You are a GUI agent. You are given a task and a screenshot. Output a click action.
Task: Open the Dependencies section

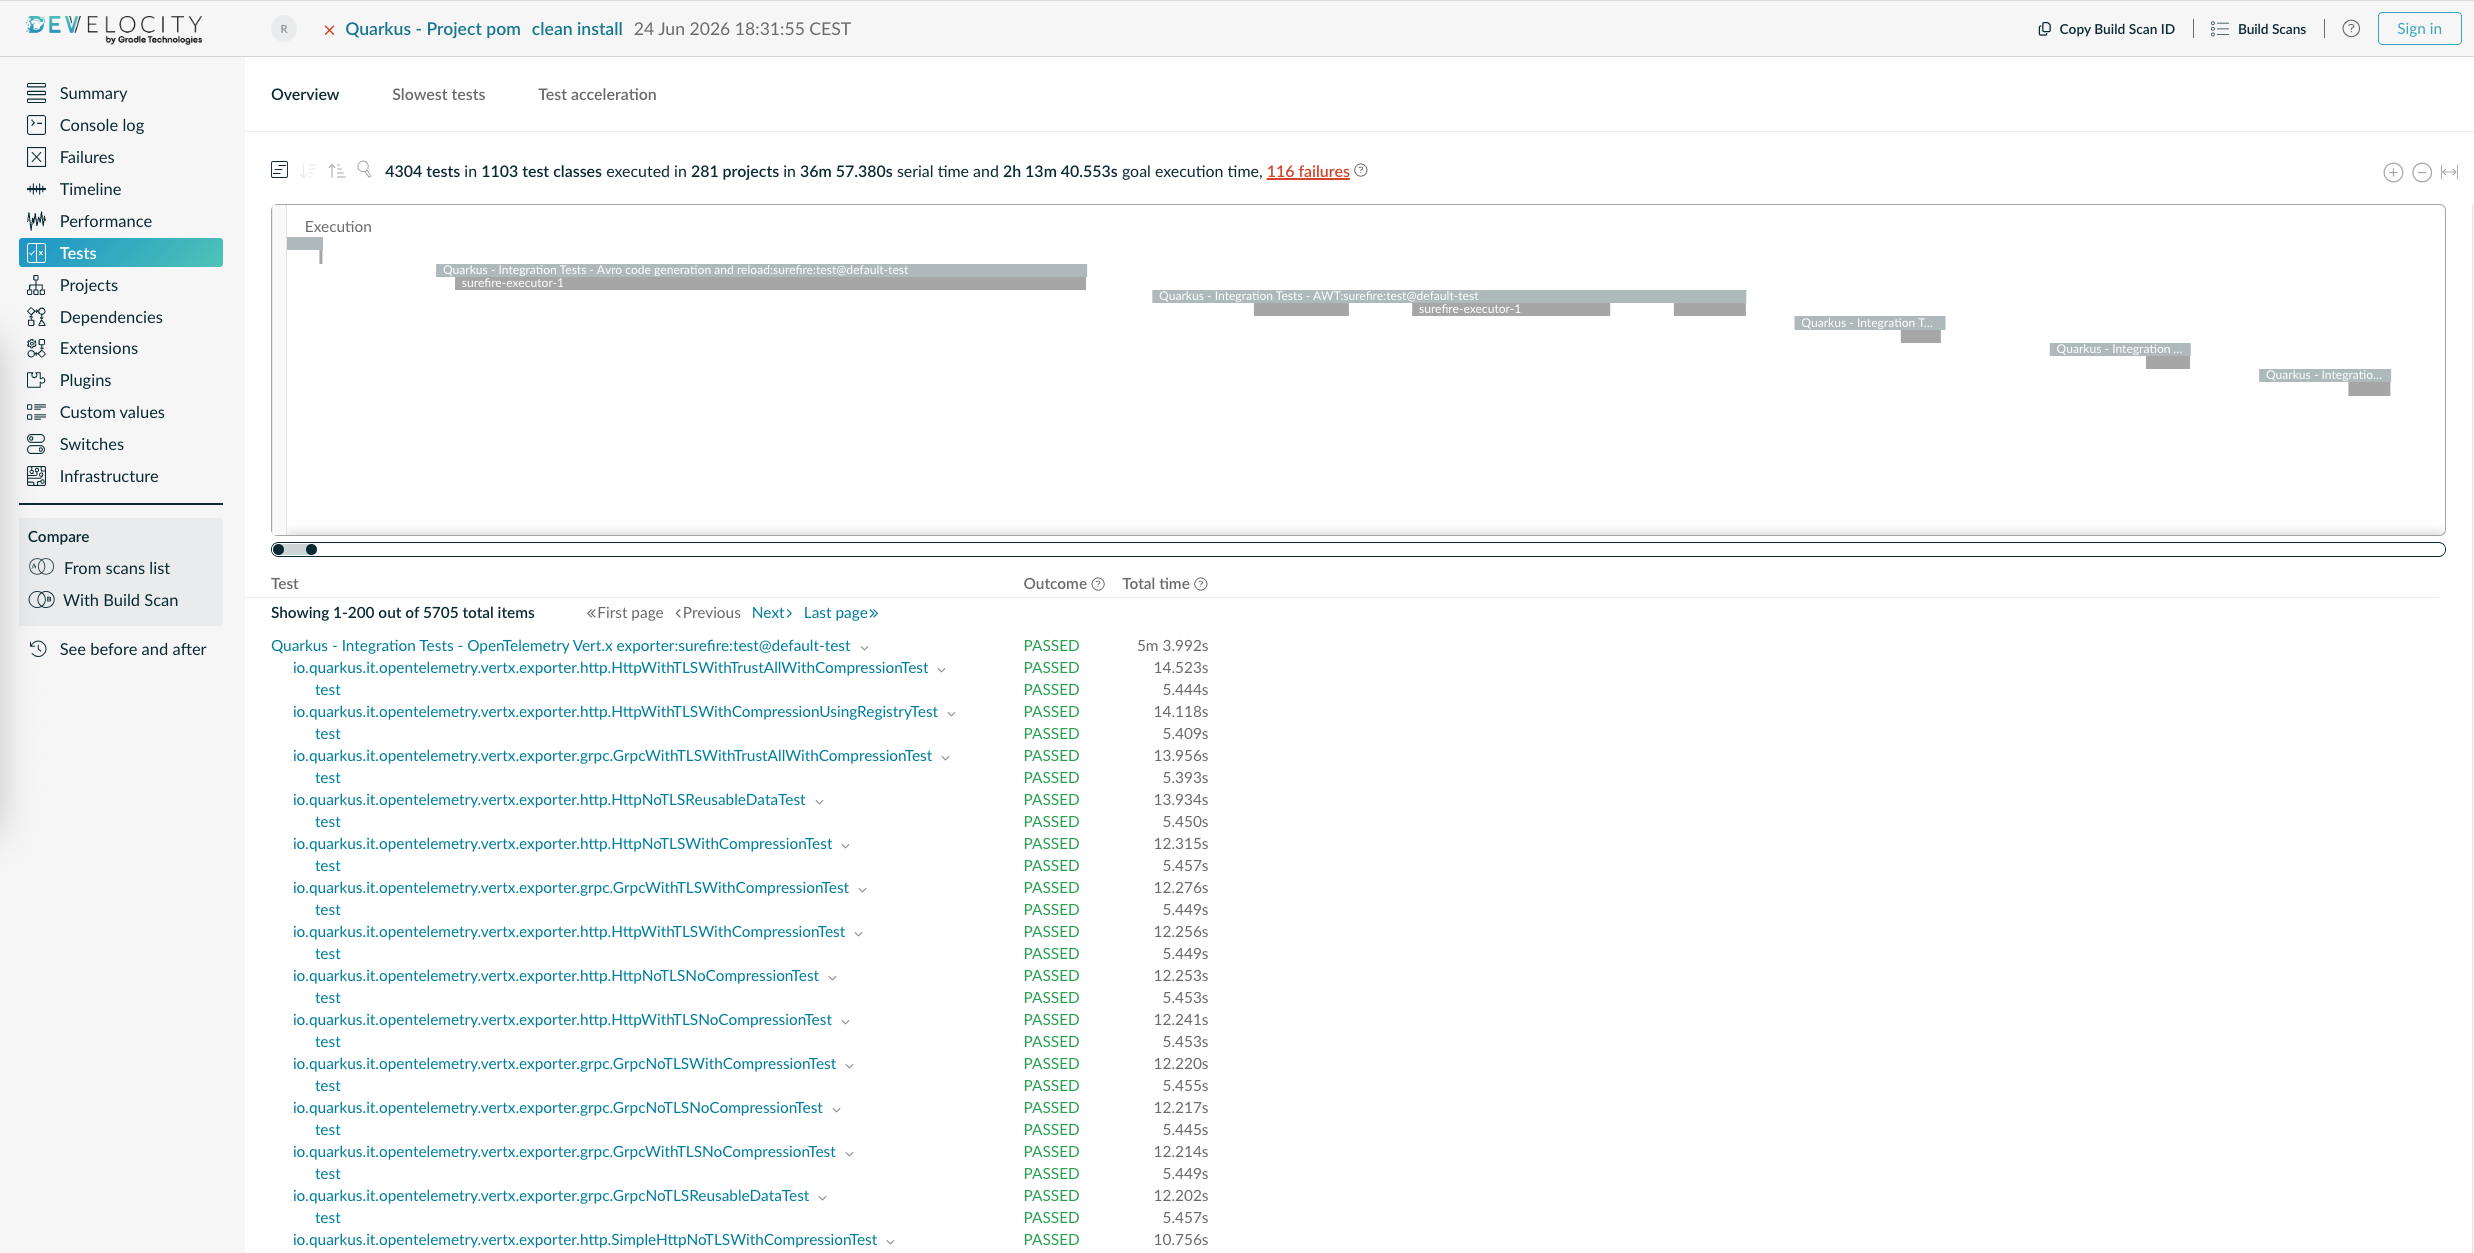coord(111,317)
